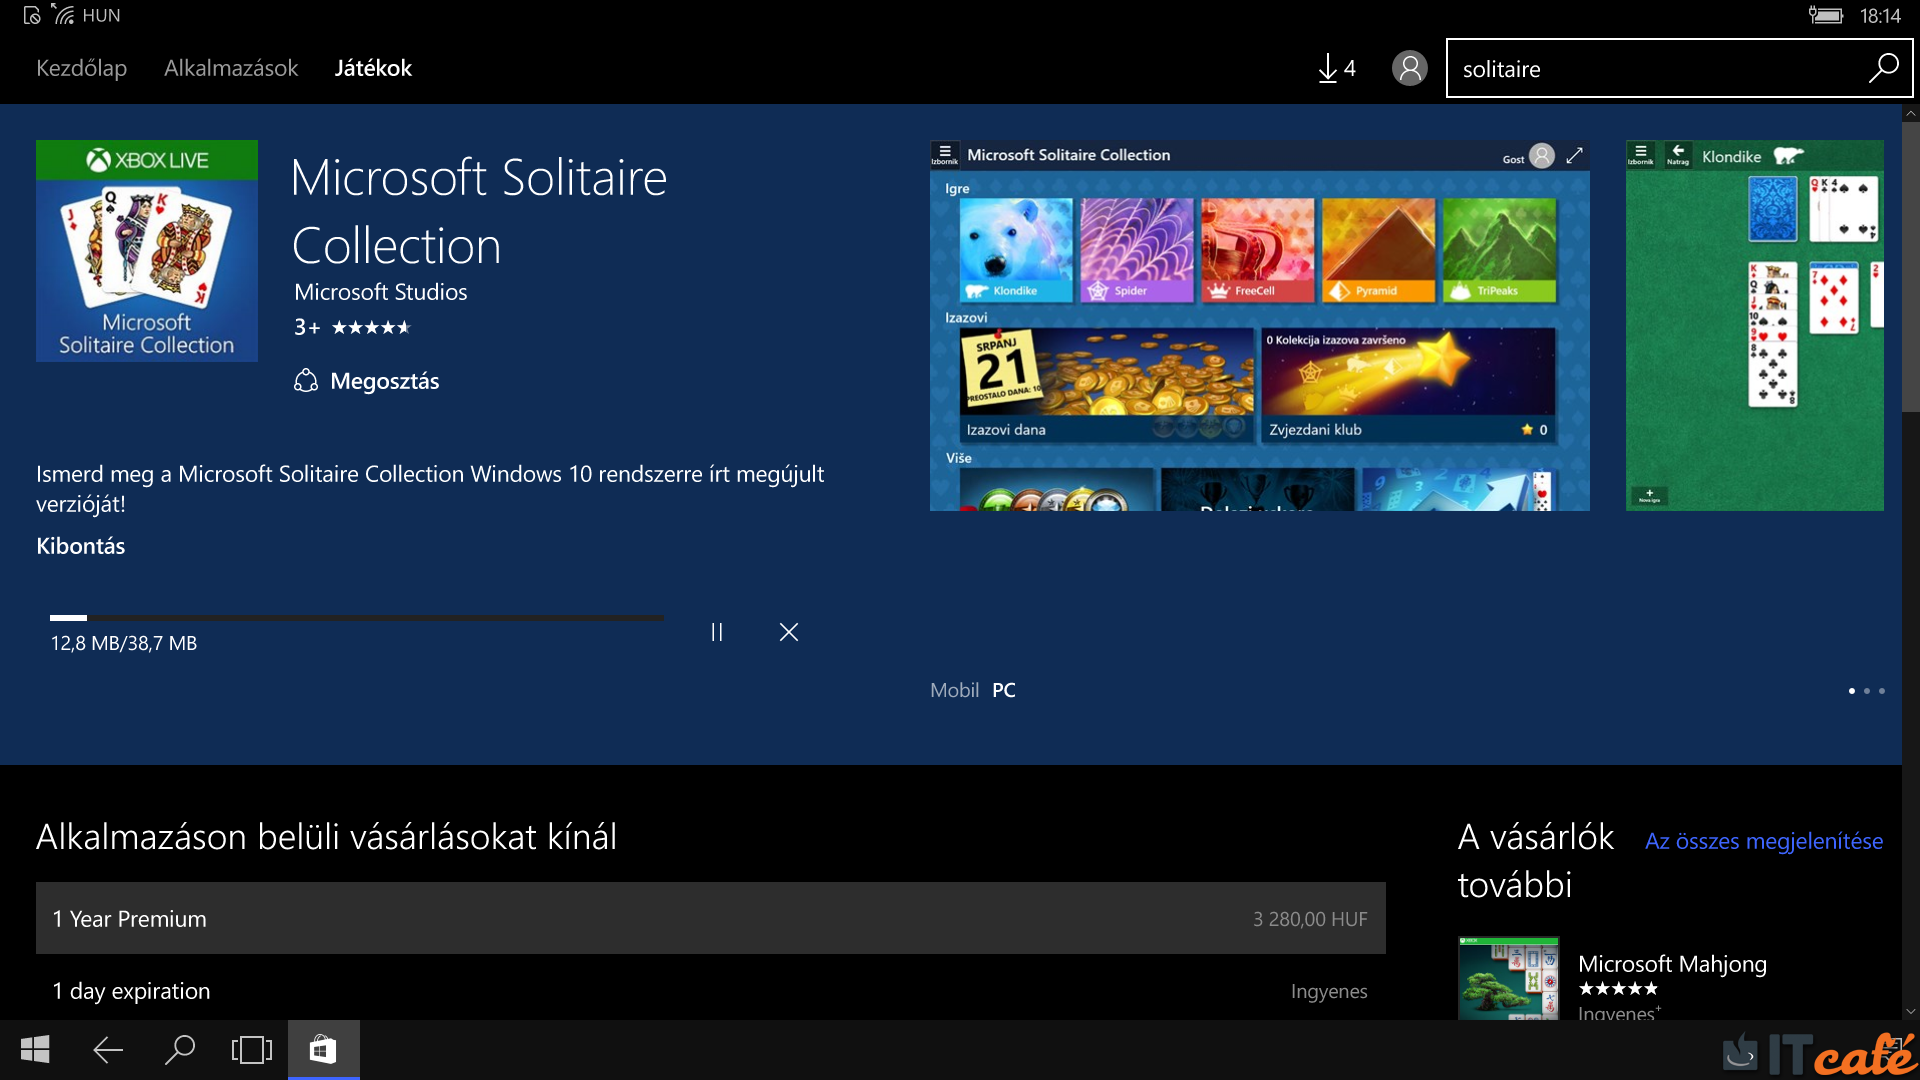Open the Kezdőlap tab
The width and height of the screenshot is (1920, 1080).
coord(81,68)
